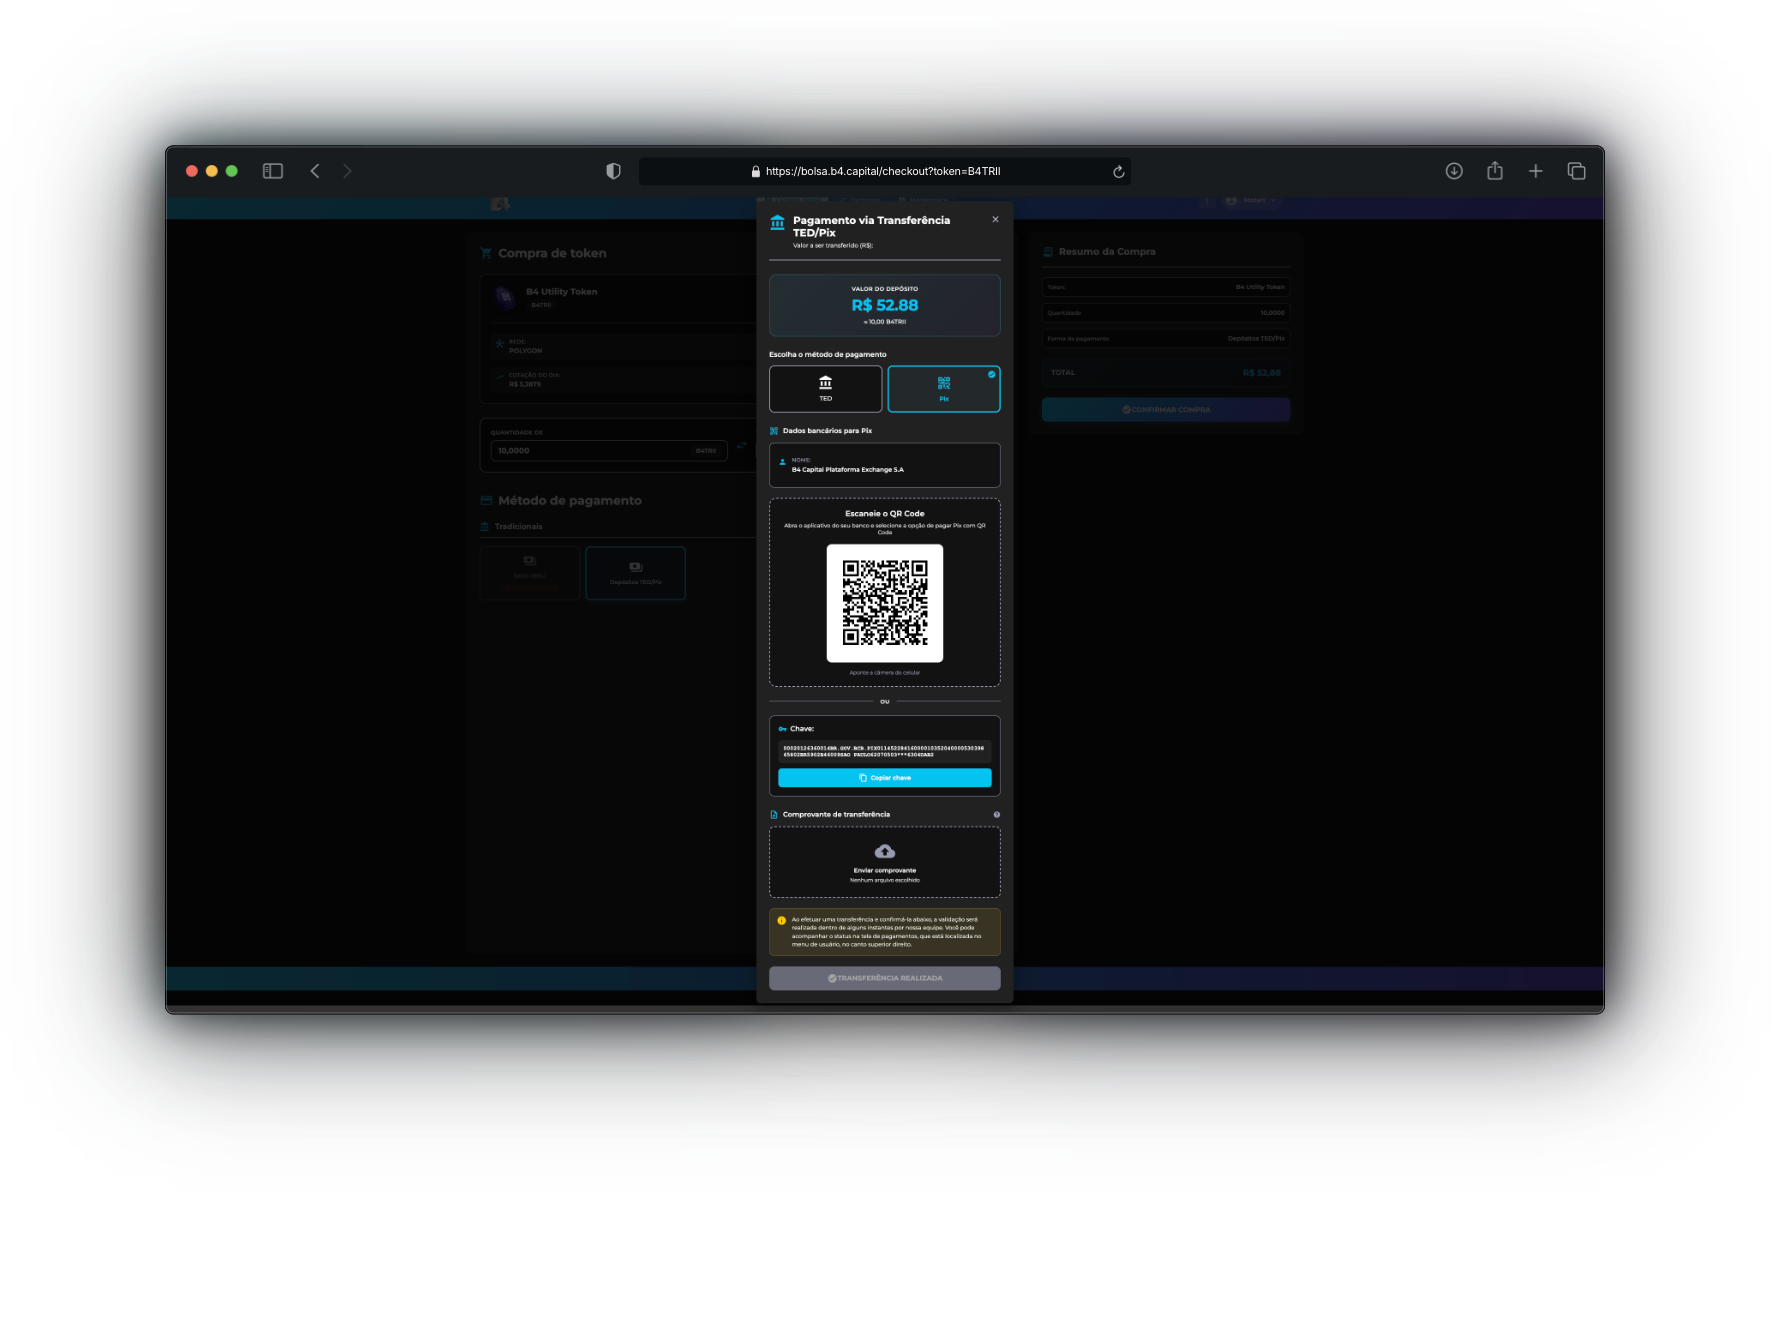Click the privacy shield icon
This screenshot has width=1785, height=1339.
pos(613,171)
